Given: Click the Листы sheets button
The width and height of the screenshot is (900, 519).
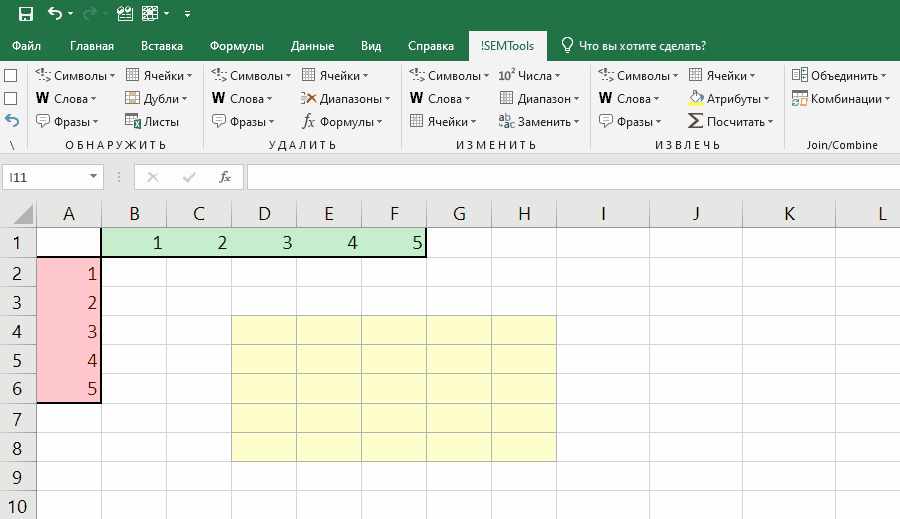Looking at the screenshot, I should pos(152,122).
